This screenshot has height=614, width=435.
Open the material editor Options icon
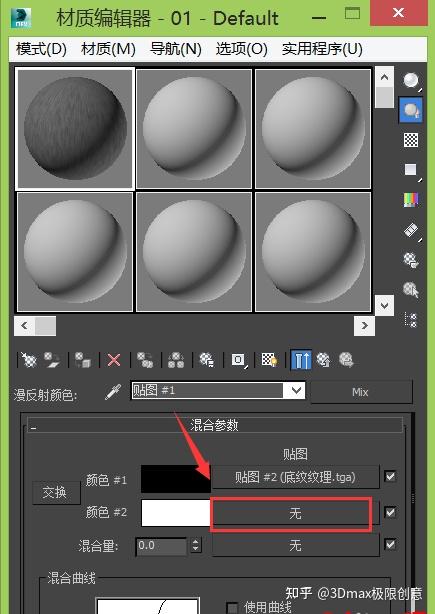pos(411,260)
